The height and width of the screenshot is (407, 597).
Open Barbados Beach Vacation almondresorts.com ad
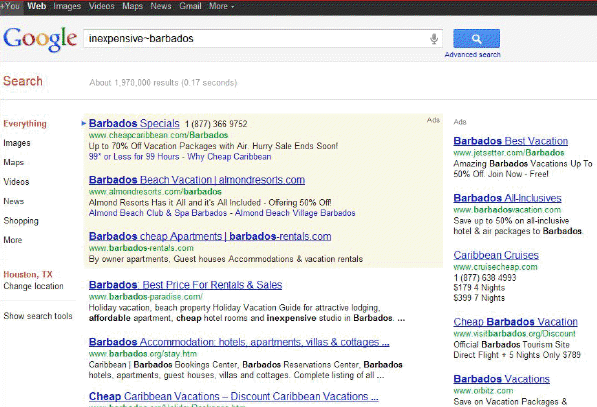click(197, 180)
